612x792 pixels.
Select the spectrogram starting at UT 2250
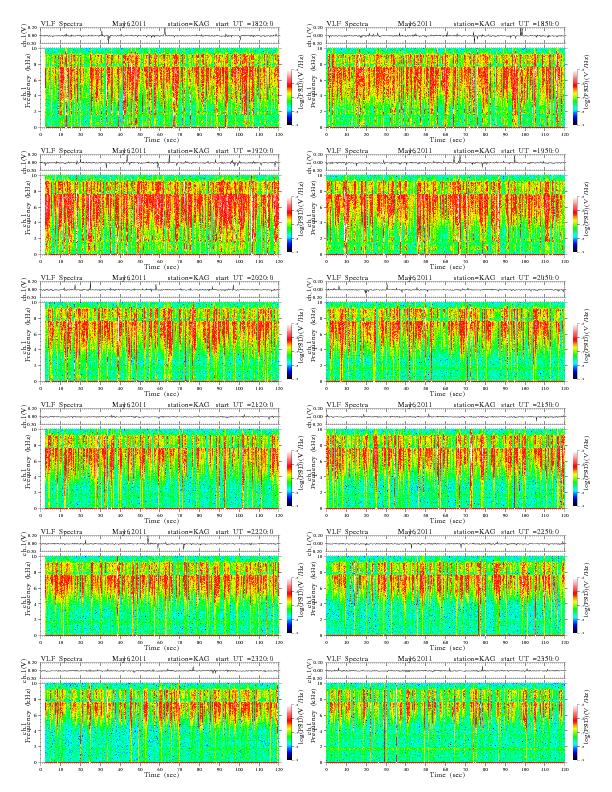coord(445,596)
